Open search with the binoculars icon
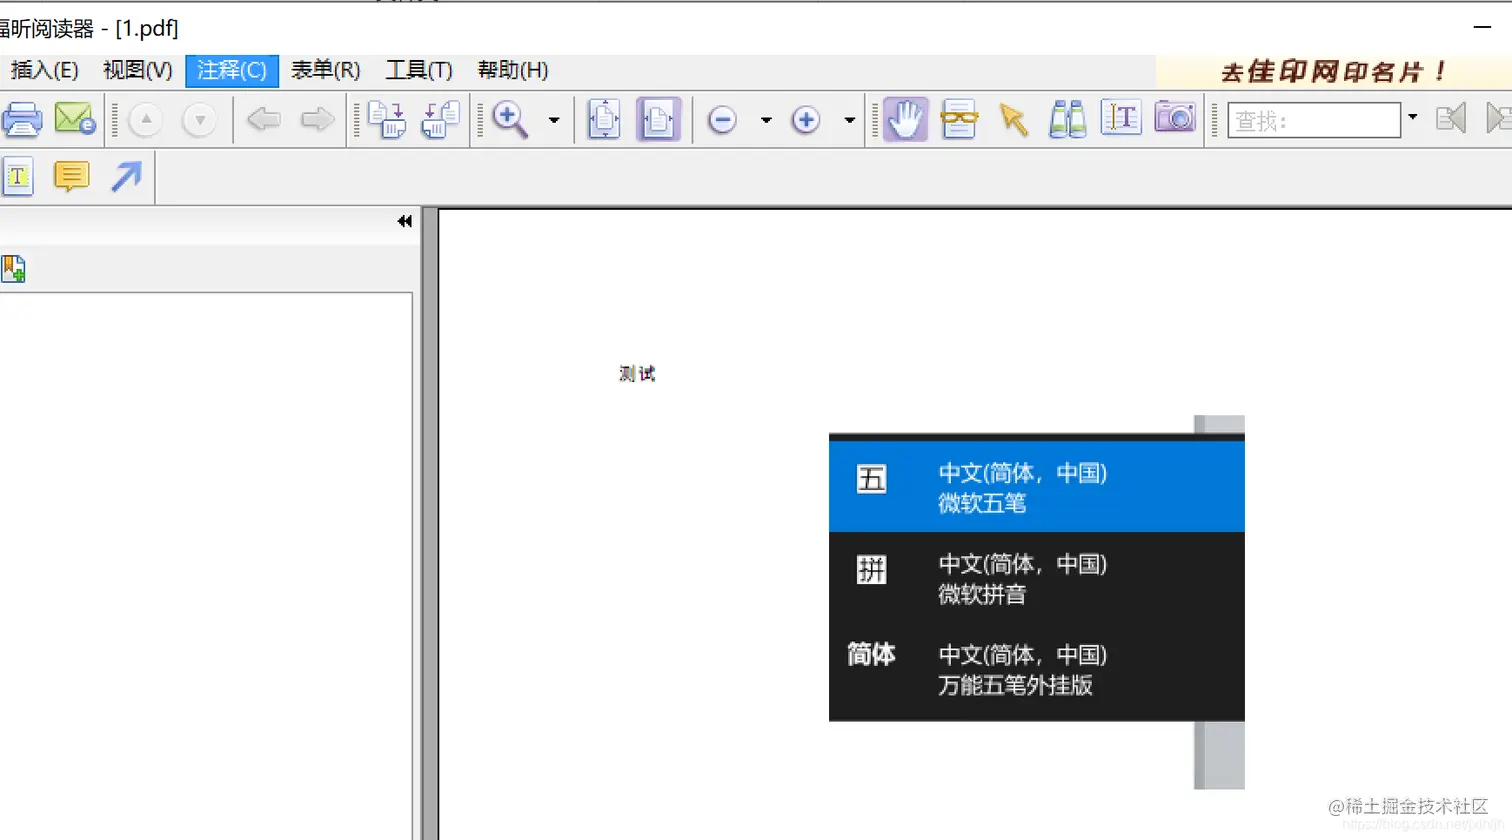 tap(1066, 118)
